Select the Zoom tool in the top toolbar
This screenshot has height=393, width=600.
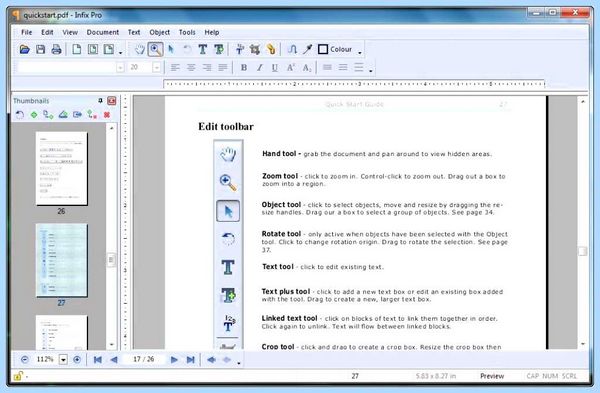[x=155, y=49]
